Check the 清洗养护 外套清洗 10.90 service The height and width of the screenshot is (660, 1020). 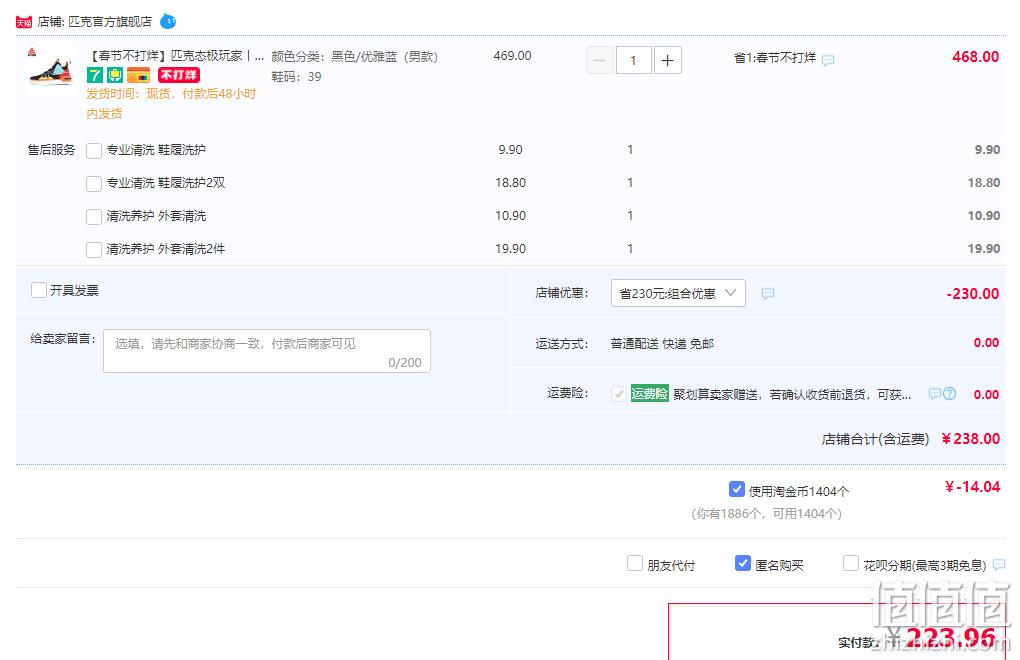coord(94,217)
